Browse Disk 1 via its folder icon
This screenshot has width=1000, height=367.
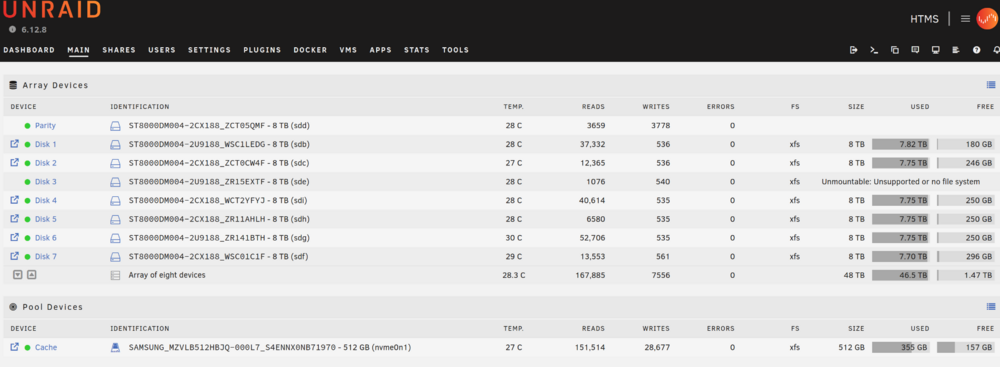pyautogui.click(x=15, y=144)
